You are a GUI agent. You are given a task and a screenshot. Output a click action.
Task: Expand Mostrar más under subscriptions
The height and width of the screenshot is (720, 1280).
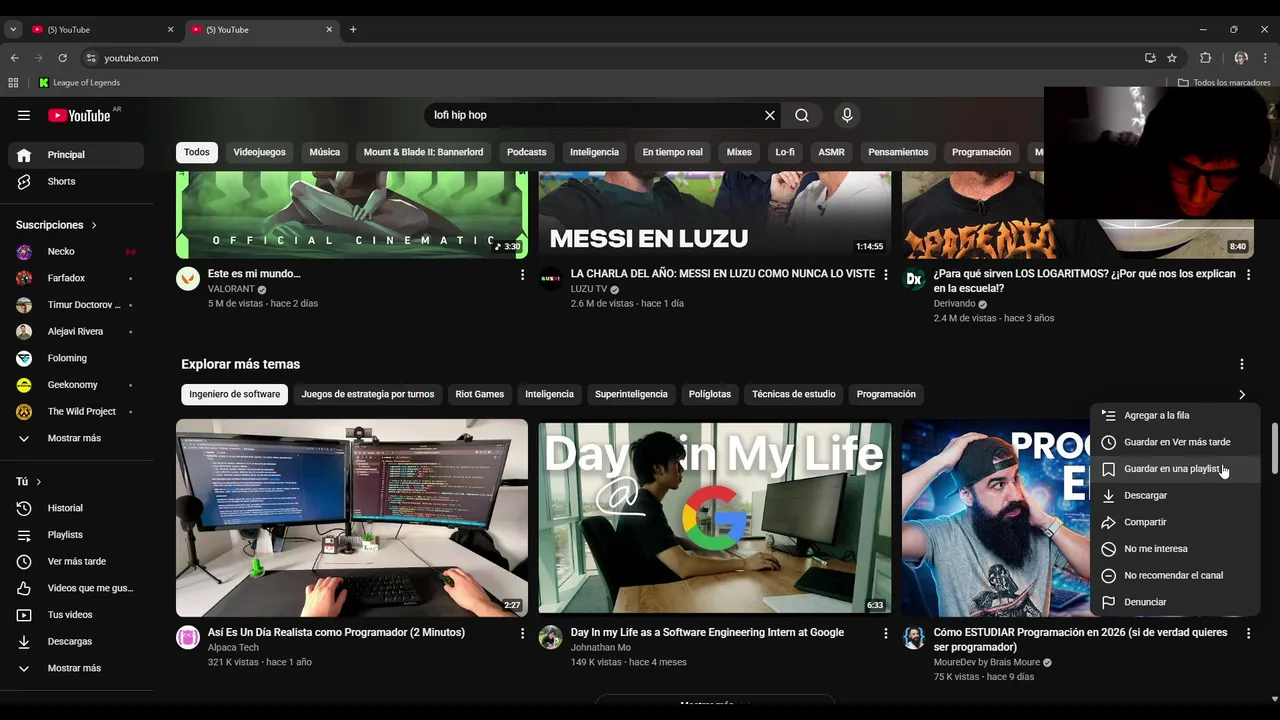click(x=76, y=438)
